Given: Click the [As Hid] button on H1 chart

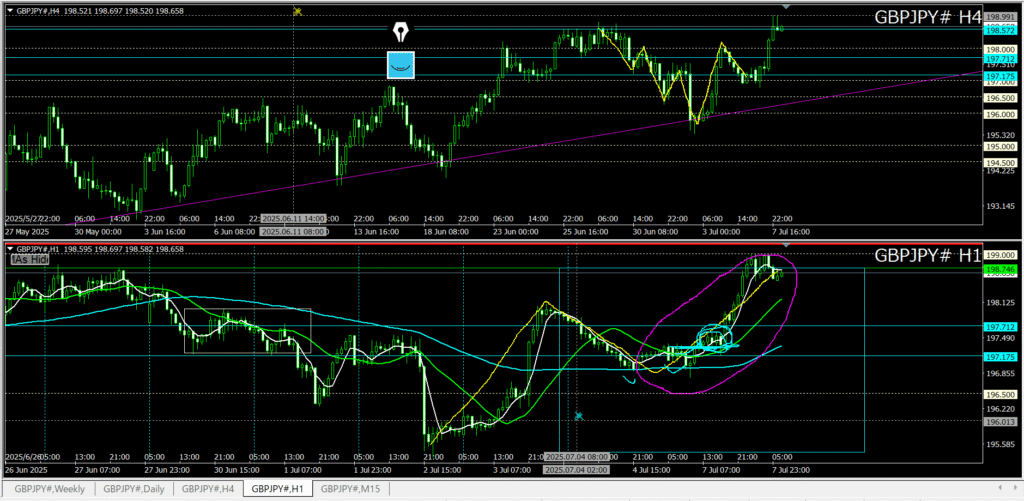Looking at the screenshot, I should tap(29, 259).
